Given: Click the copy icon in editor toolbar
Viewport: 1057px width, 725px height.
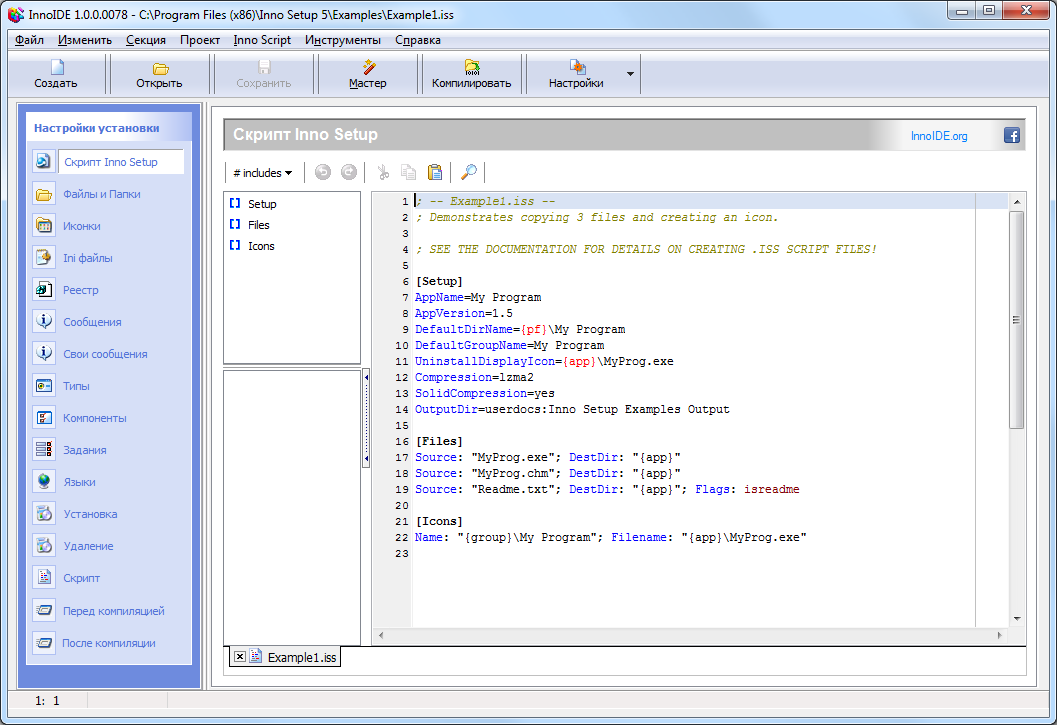Looking at the screenshot, I should point(409,173).
